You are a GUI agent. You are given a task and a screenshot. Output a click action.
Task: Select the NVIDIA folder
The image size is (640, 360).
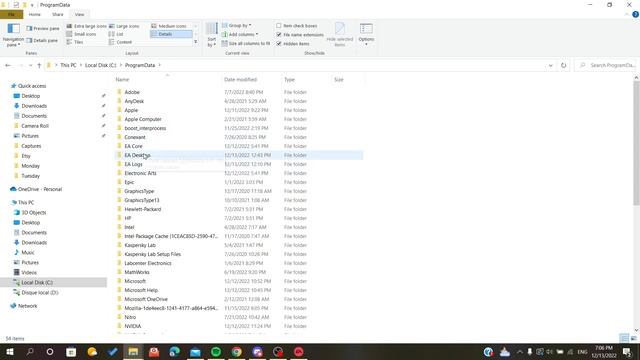pyautogui.click(x=133, y=326)
